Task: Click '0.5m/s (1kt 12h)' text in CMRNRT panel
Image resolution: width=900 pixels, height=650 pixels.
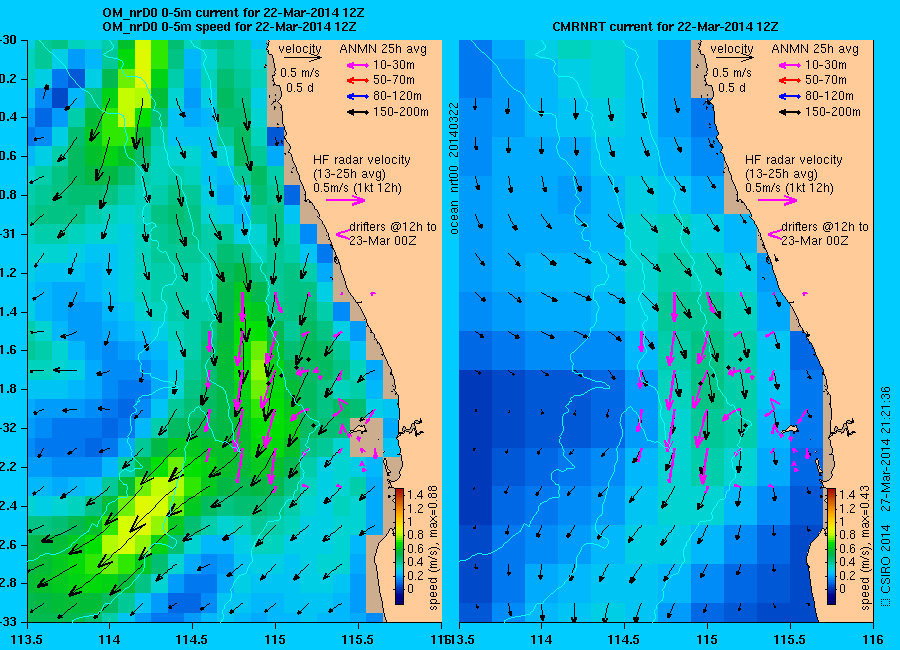Action: click(790, 188)
